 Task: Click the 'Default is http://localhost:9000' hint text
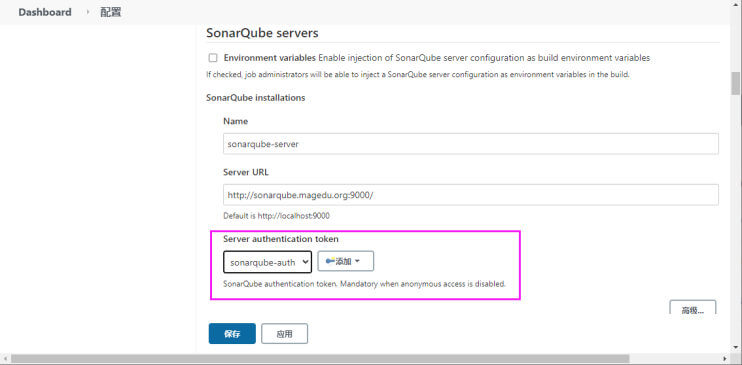coord(276,215)
